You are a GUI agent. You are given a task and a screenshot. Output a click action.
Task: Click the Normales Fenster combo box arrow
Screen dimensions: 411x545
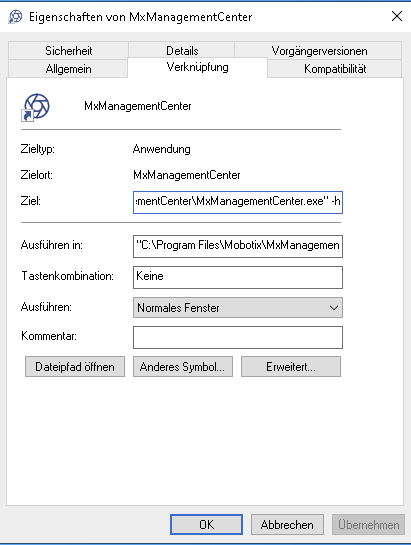[334, 308]
